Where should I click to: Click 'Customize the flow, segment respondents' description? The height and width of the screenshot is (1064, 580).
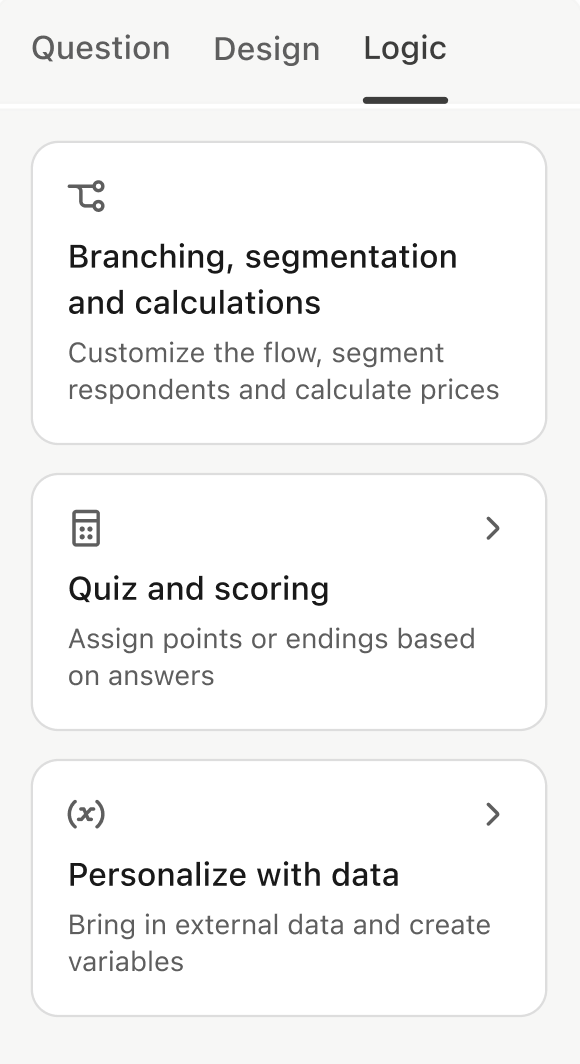click(284, 371)
